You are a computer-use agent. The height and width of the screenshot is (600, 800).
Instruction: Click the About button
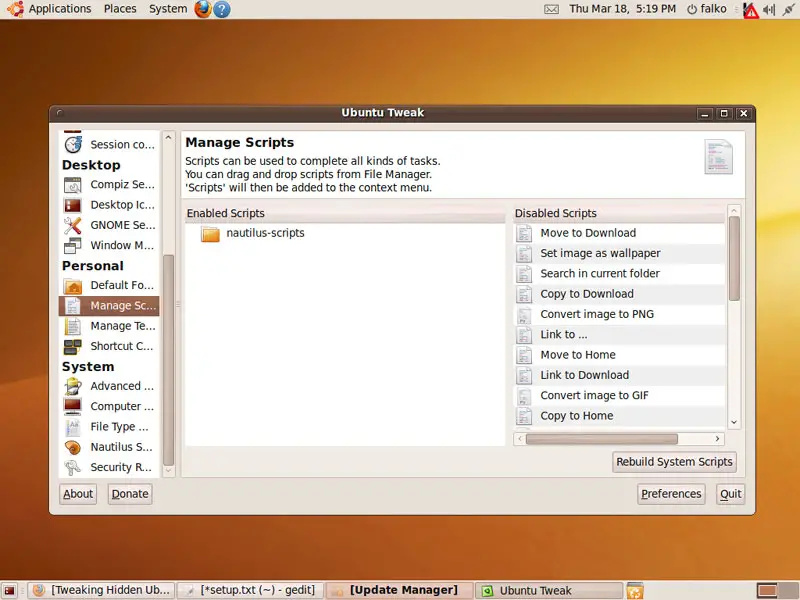[78, 494]
